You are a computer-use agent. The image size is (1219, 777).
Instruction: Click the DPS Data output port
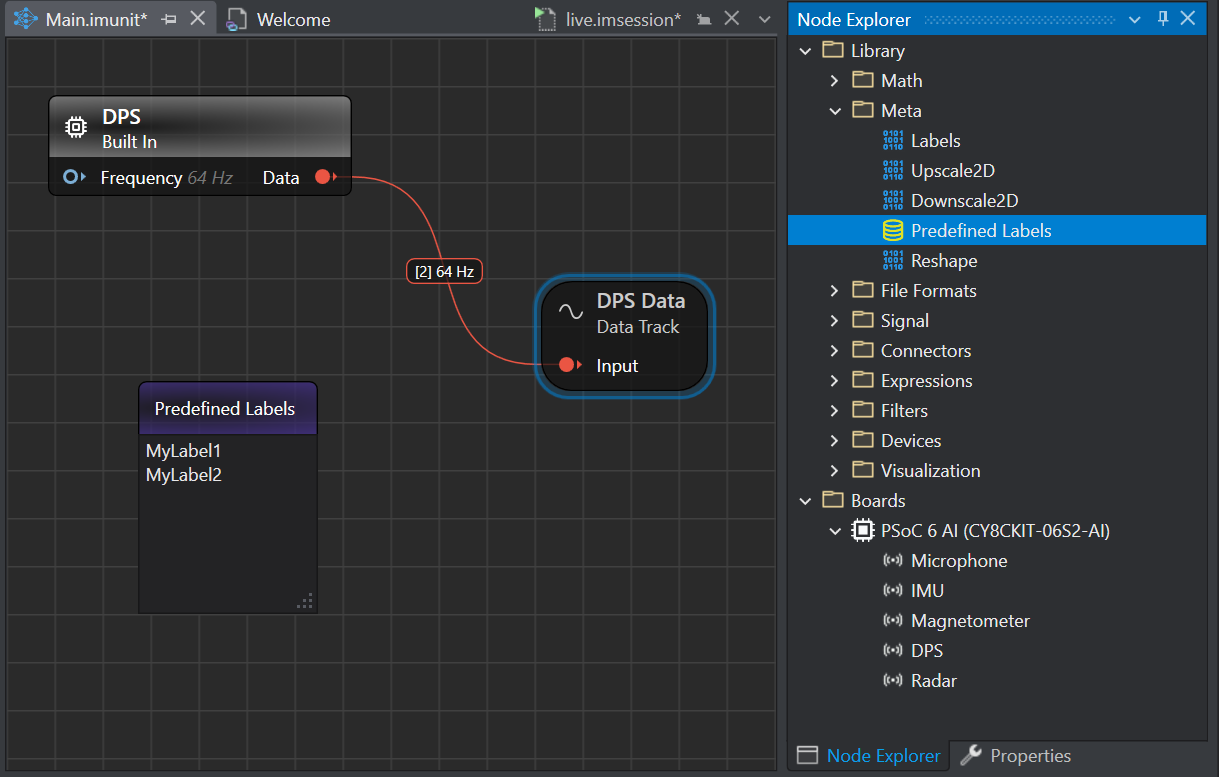[x=324, y=177]
